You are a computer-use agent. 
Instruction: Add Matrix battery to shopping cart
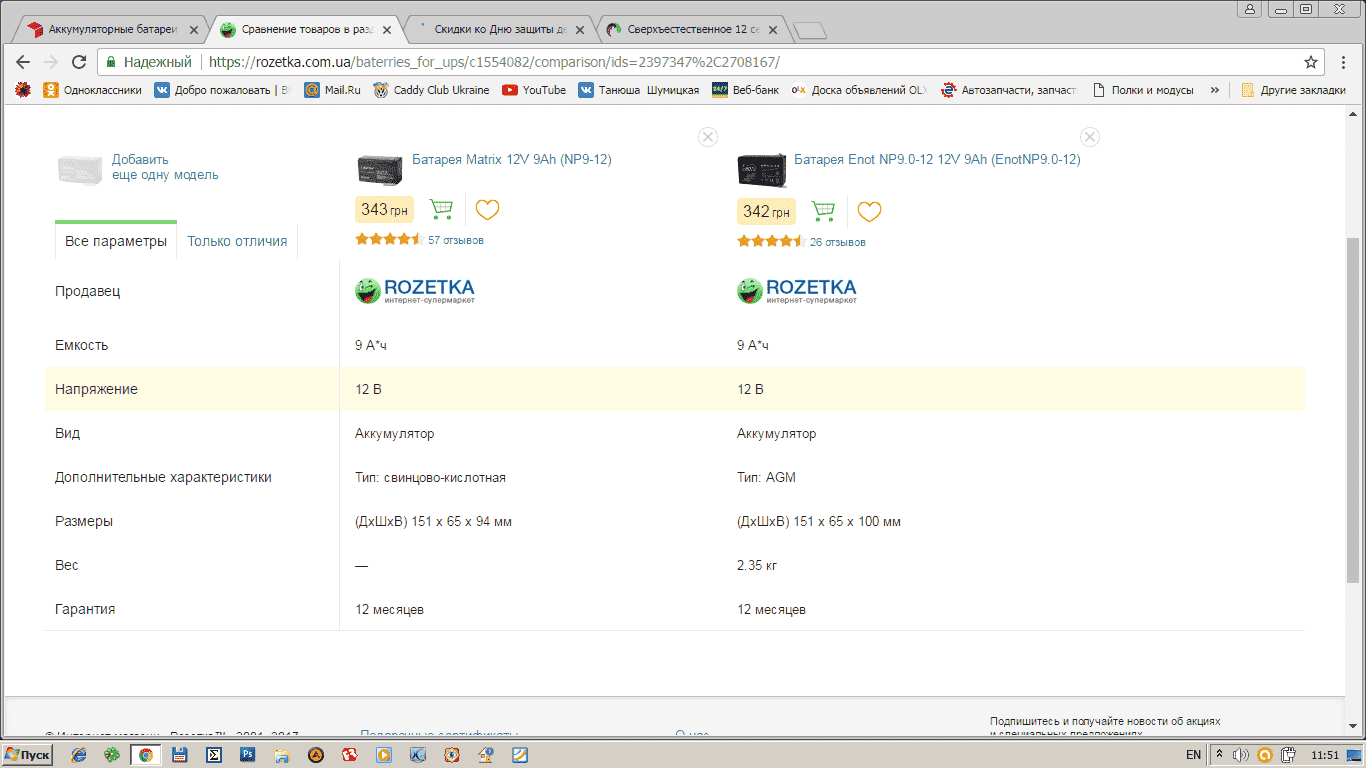(441, 210)
